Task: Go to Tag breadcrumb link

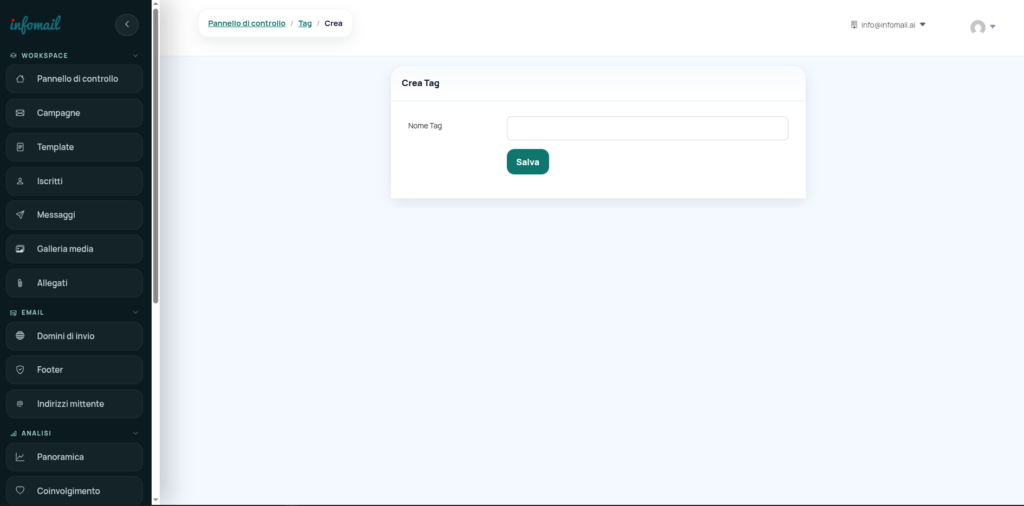Action: pyautogui.click(x=305, y=23)
